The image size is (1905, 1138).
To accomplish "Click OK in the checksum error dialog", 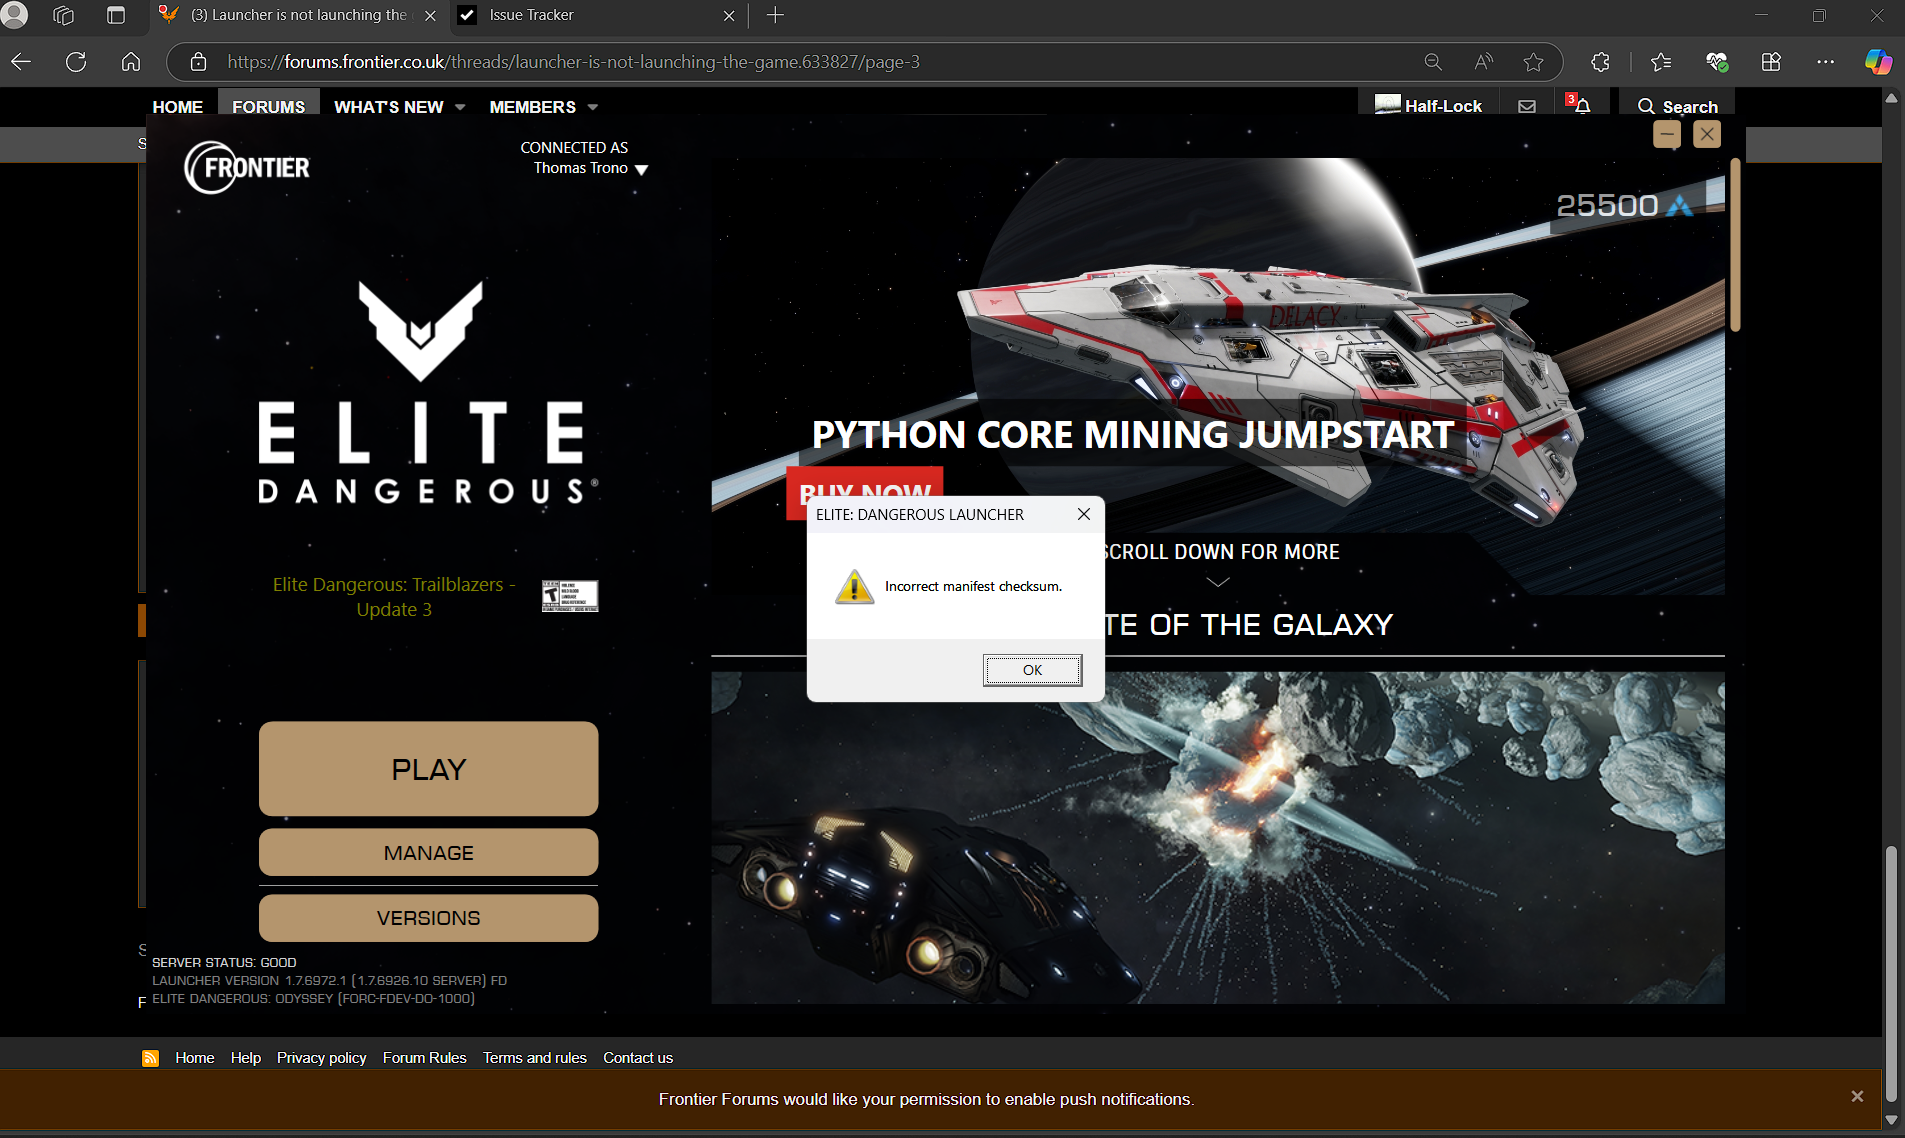I will (1032, 670).
